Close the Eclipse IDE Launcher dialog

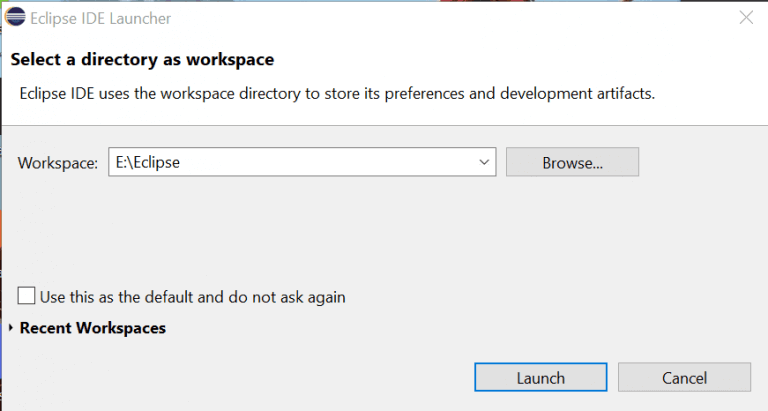click(745, 17)
